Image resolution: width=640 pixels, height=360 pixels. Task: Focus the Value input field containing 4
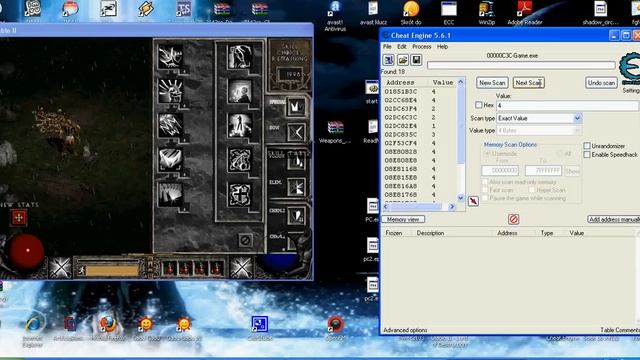pos(567,105)
